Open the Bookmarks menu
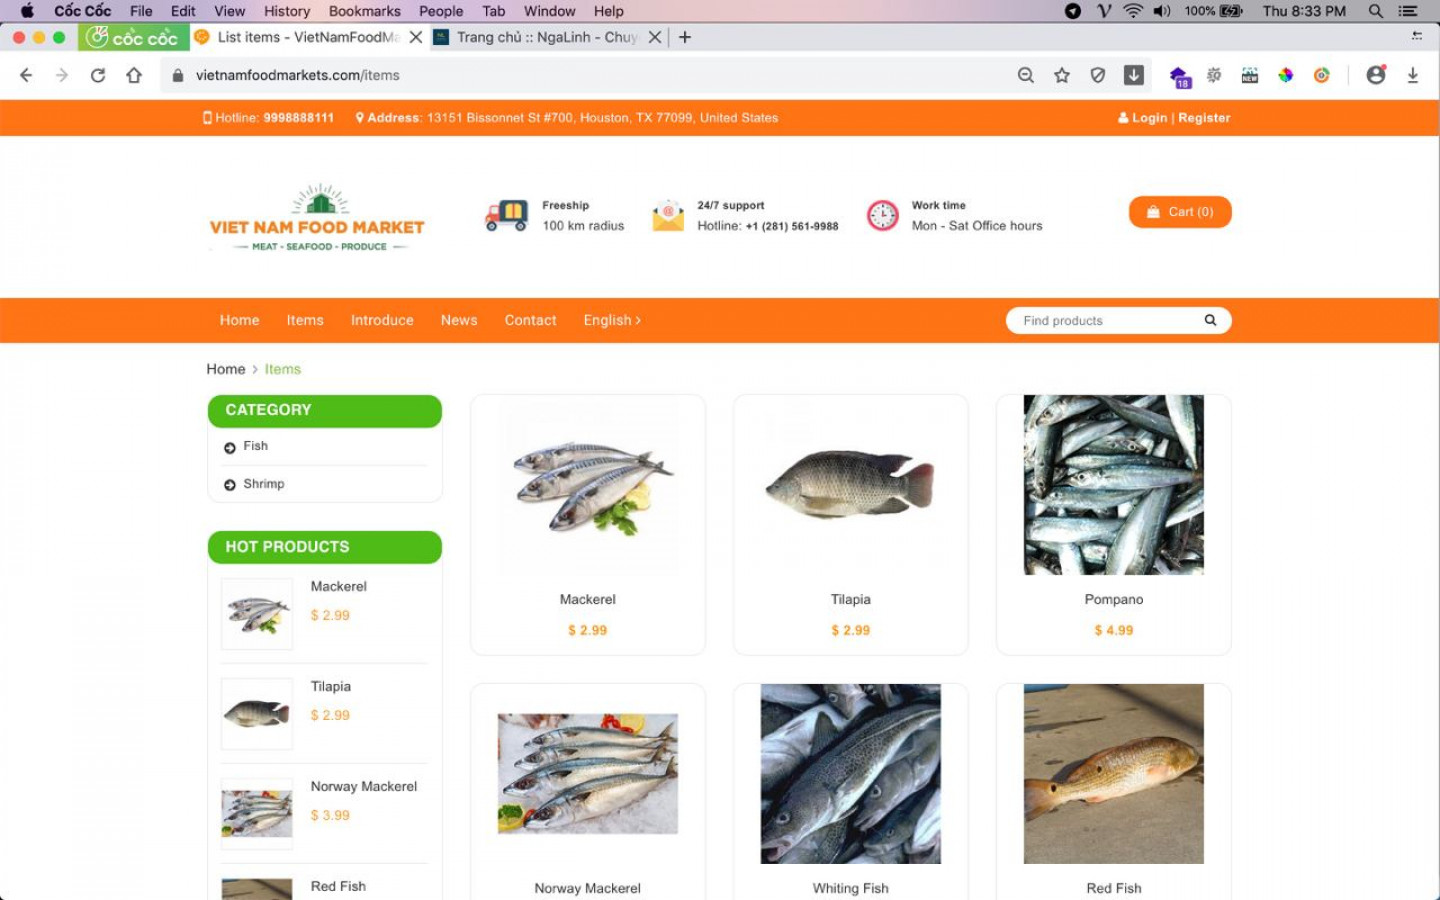Screen dimensions: 1440x900 coord(365,11)
